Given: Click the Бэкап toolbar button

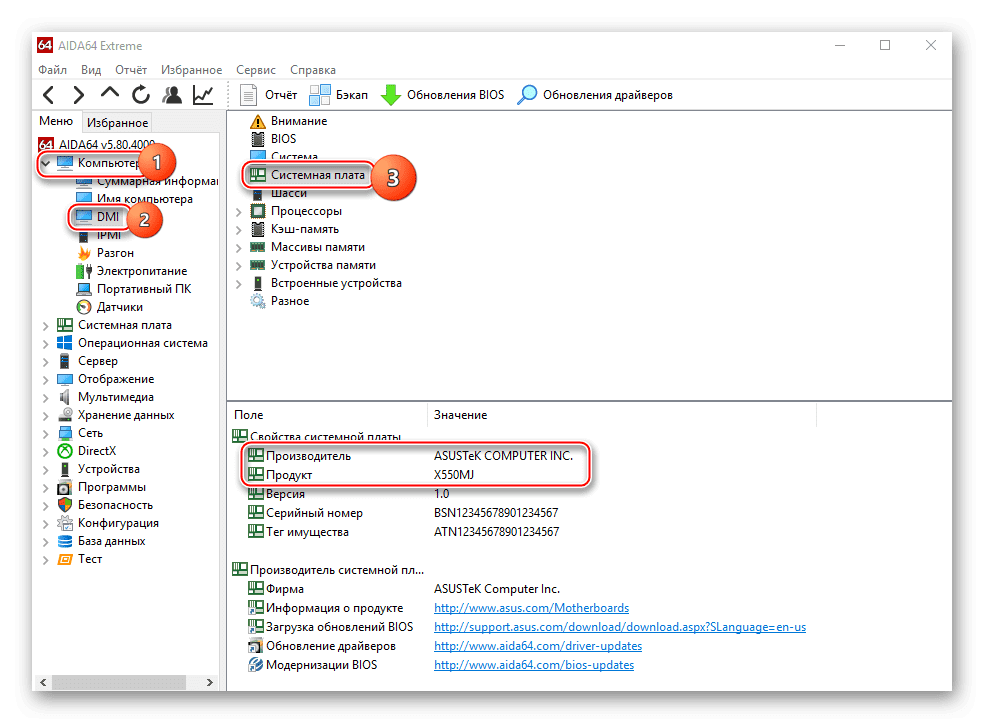Looking at the screenshot, I should tap(338, 95).
